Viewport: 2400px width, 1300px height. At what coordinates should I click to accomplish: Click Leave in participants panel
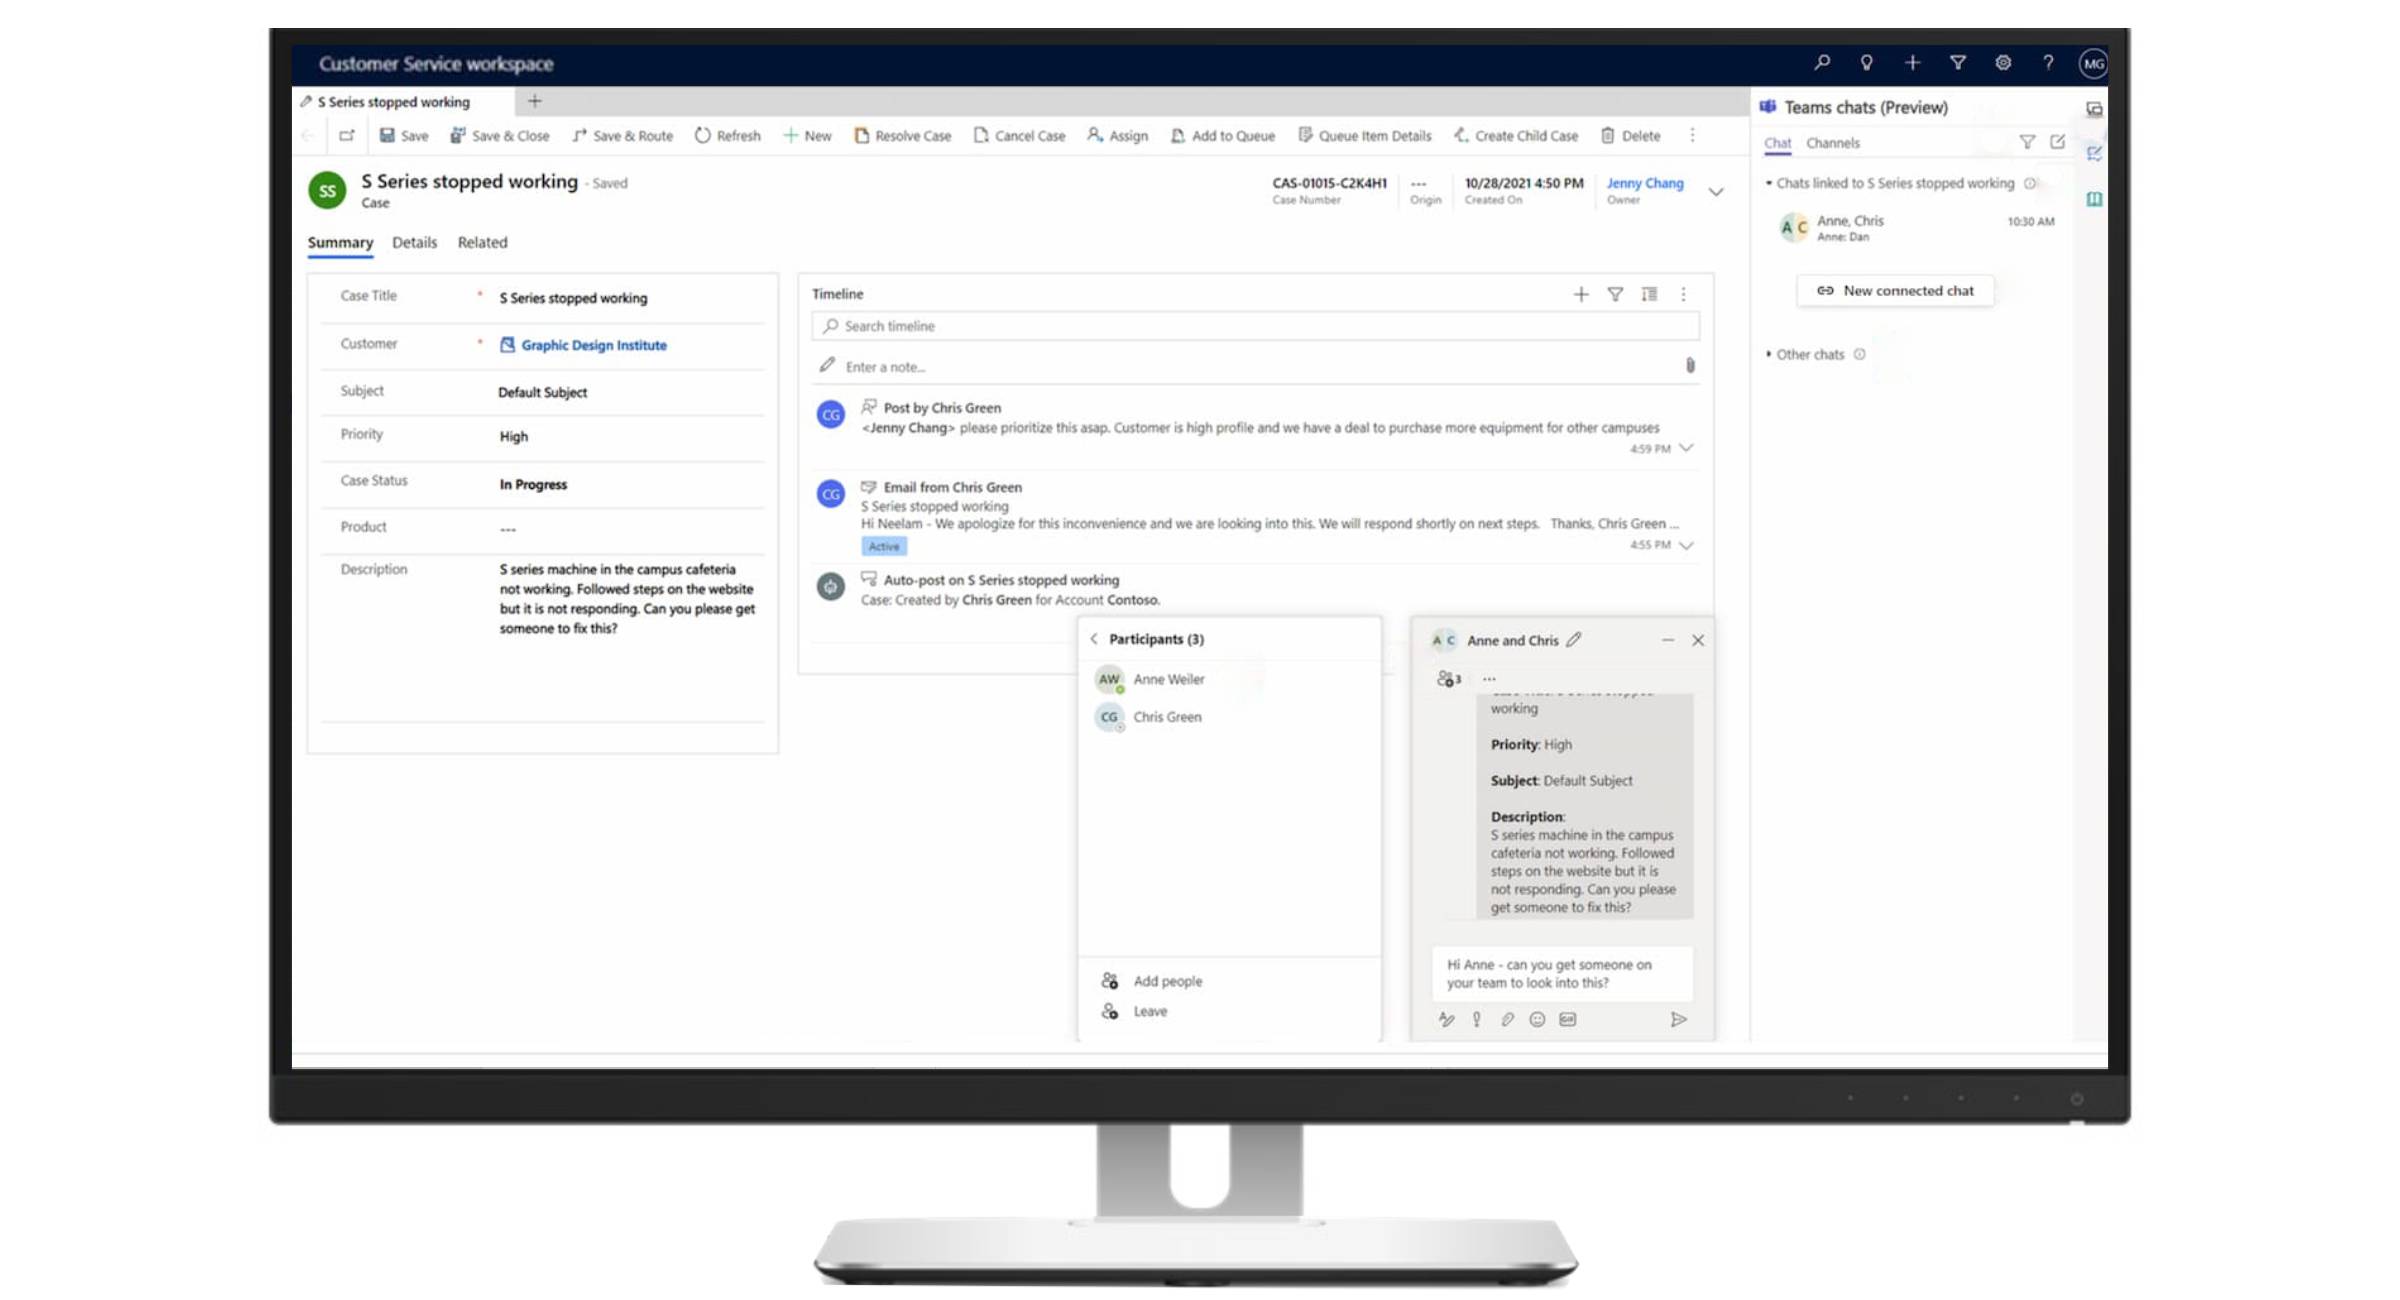click(x=1134, y=1011)
